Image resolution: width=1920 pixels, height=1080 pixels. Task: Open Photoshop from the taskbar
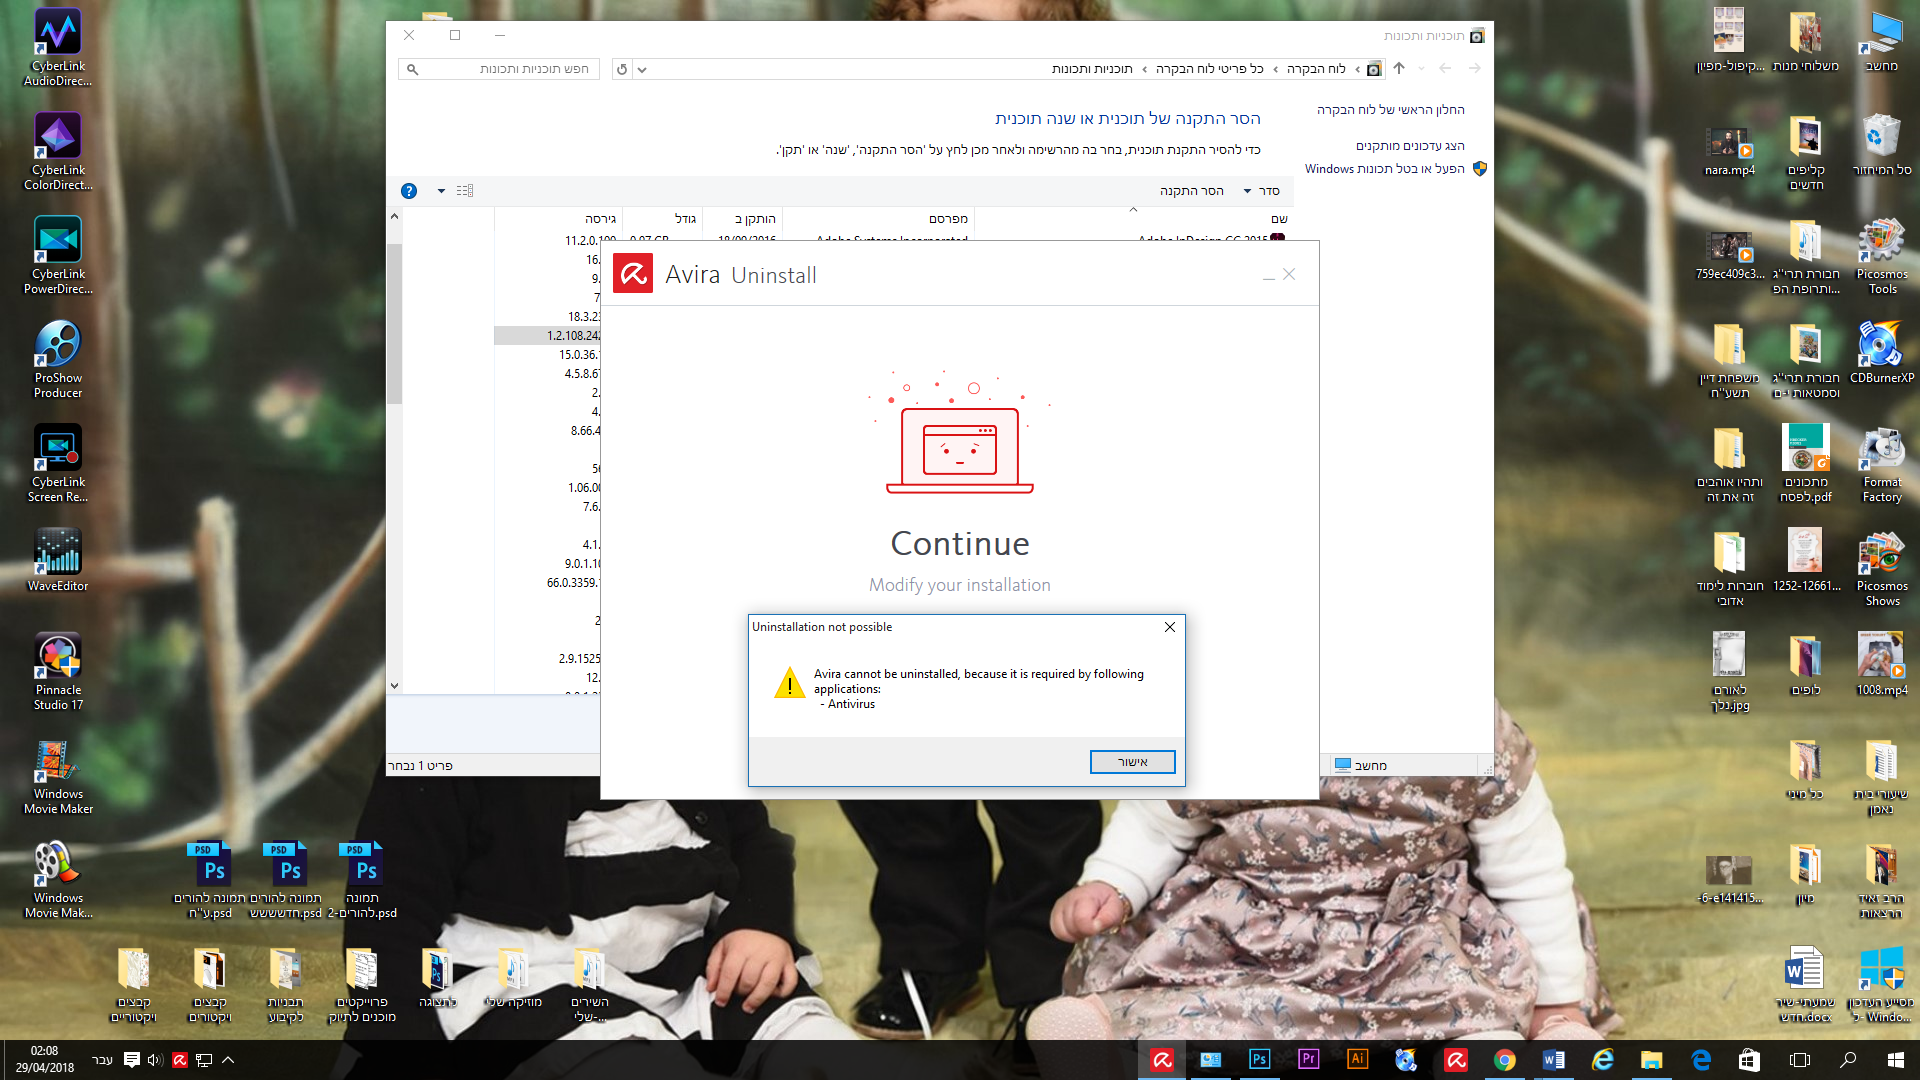click(1259, 1060)
